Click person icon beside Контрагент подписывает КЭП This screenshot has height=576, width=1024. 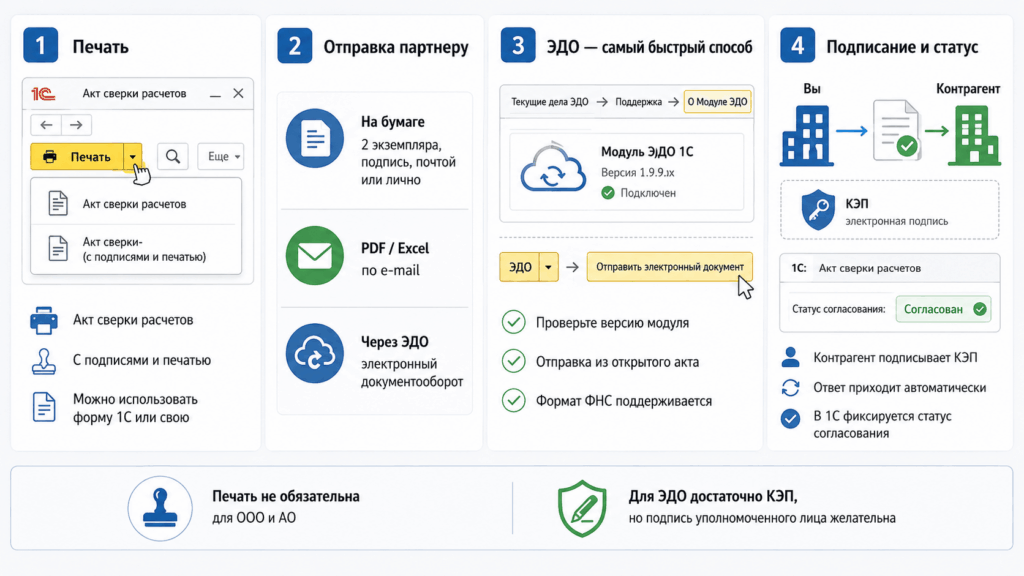click(790, 357)
